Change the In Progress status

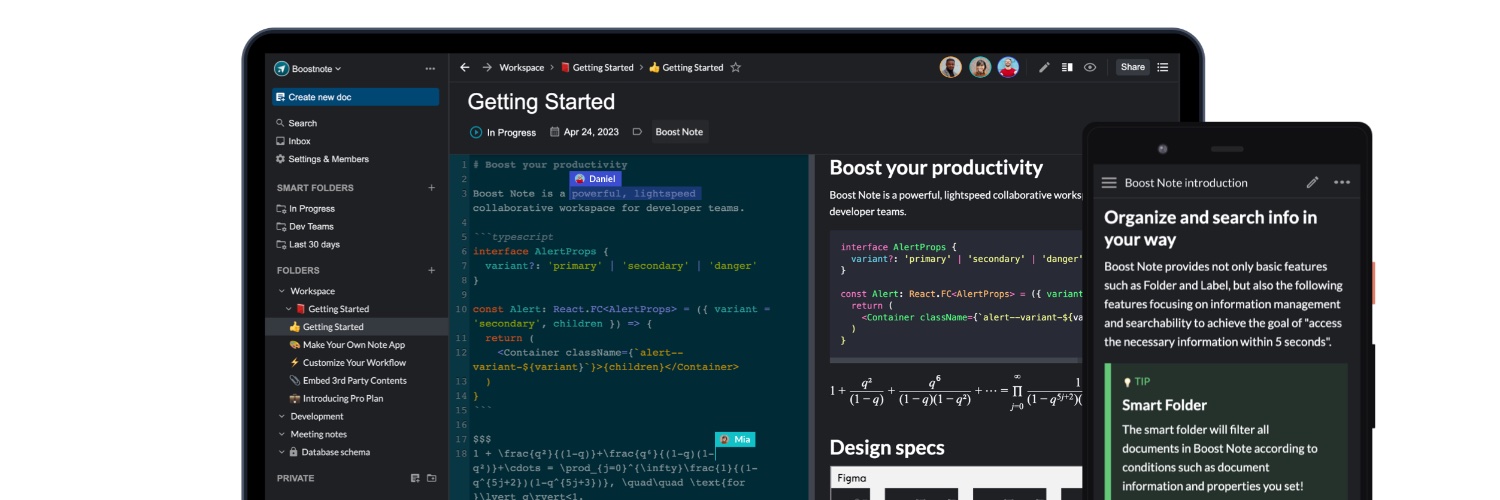coord(503,132)
